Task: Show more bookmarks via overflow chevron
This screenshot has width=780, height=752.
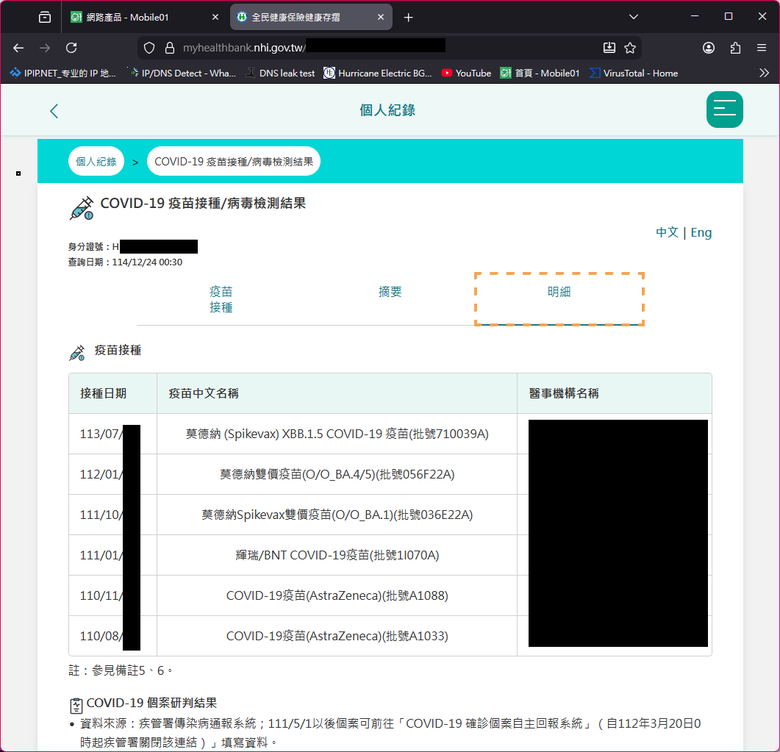Action: tap(764, 73)
